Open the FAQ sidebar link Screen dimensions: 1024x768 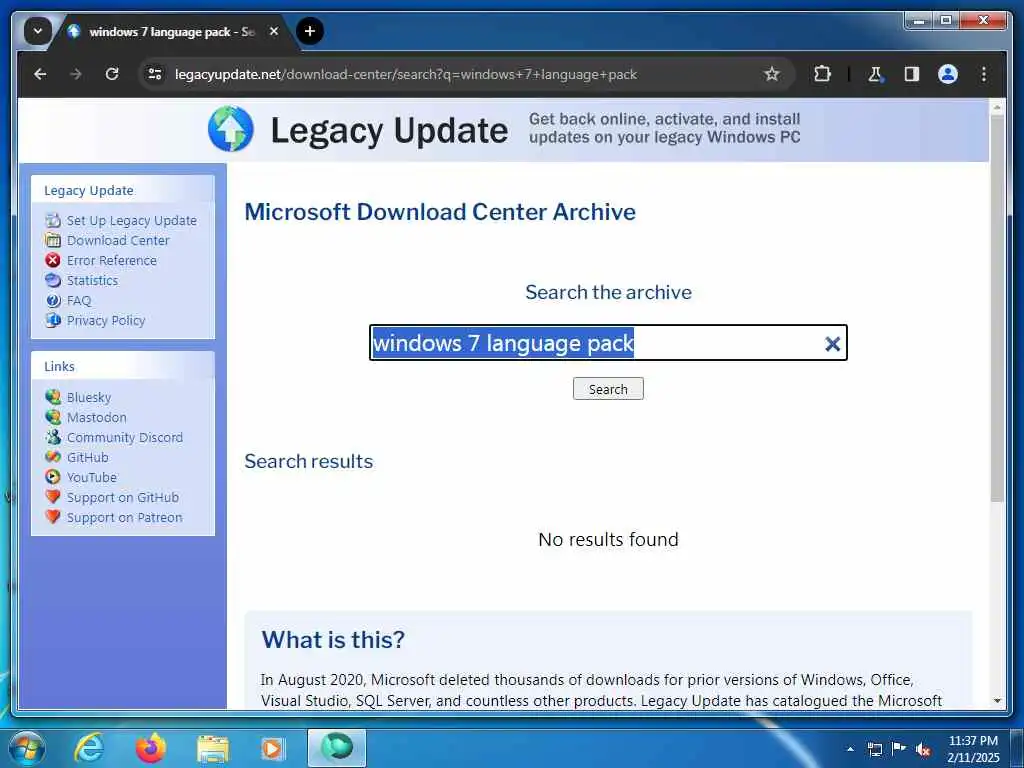pyautogui.click(x=79, y=300)
